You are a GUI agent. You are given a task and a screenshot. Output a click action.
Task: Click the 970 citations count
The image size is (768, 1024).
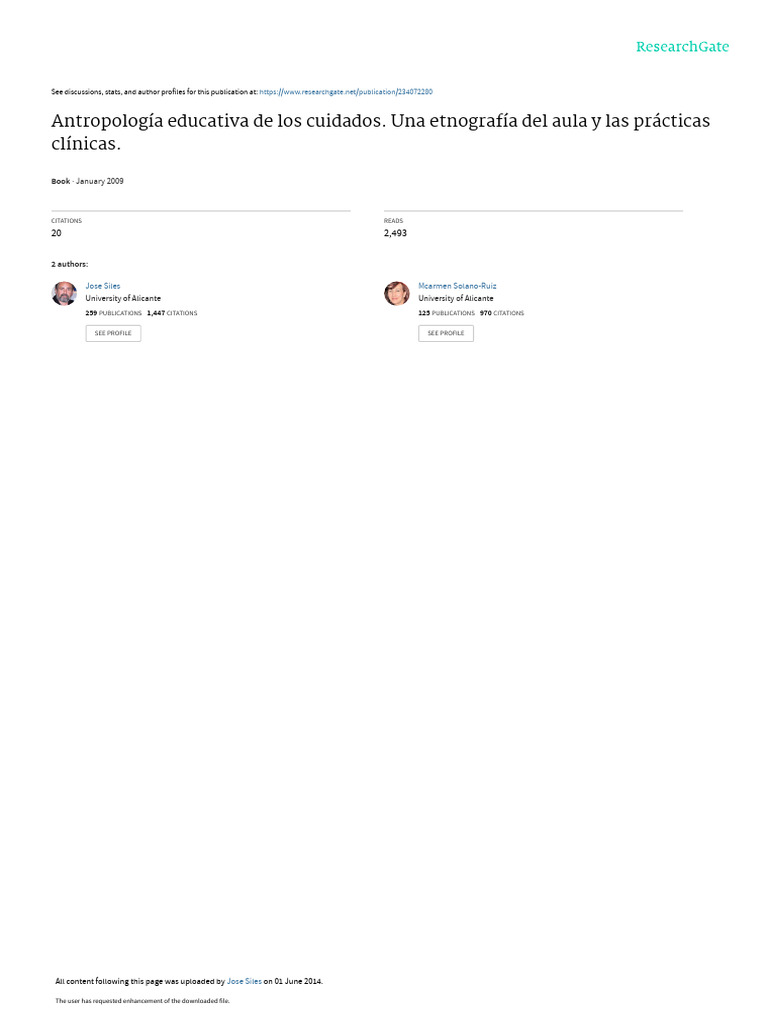(x=502, y=313)
